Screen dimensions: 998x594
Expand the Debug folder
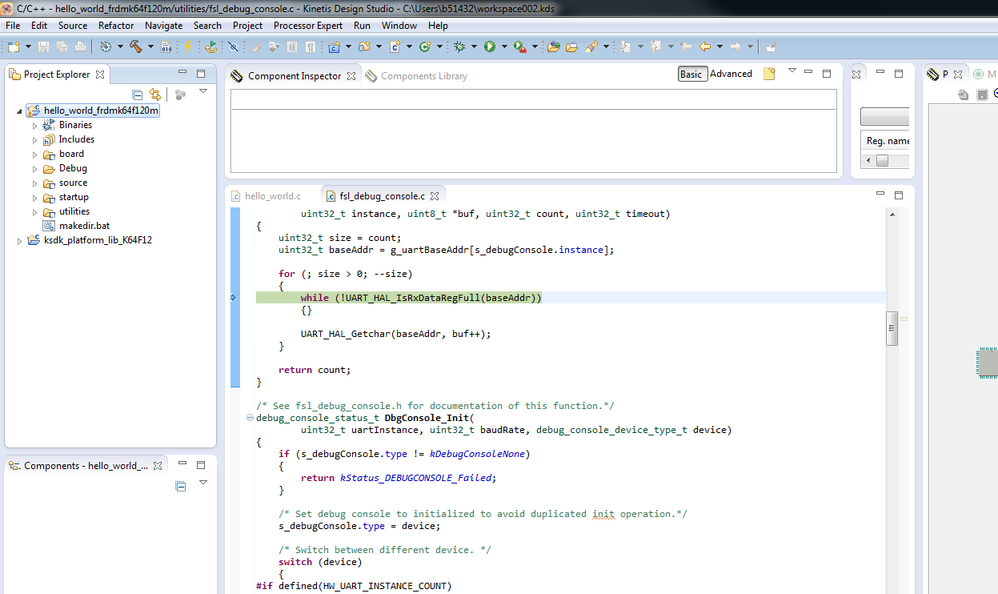coord(35,169)
